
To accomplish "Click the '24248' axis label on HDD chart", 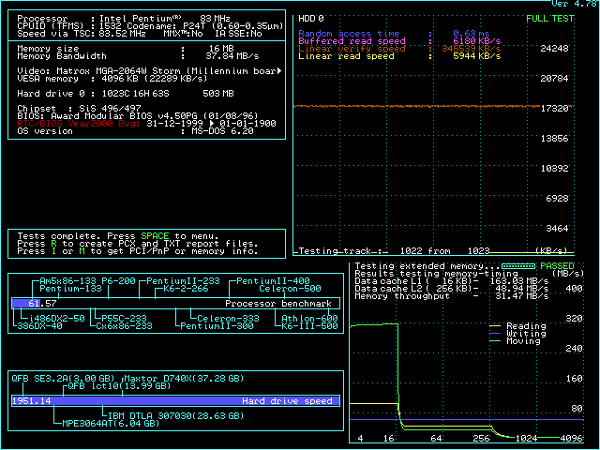I will [554, 49].
